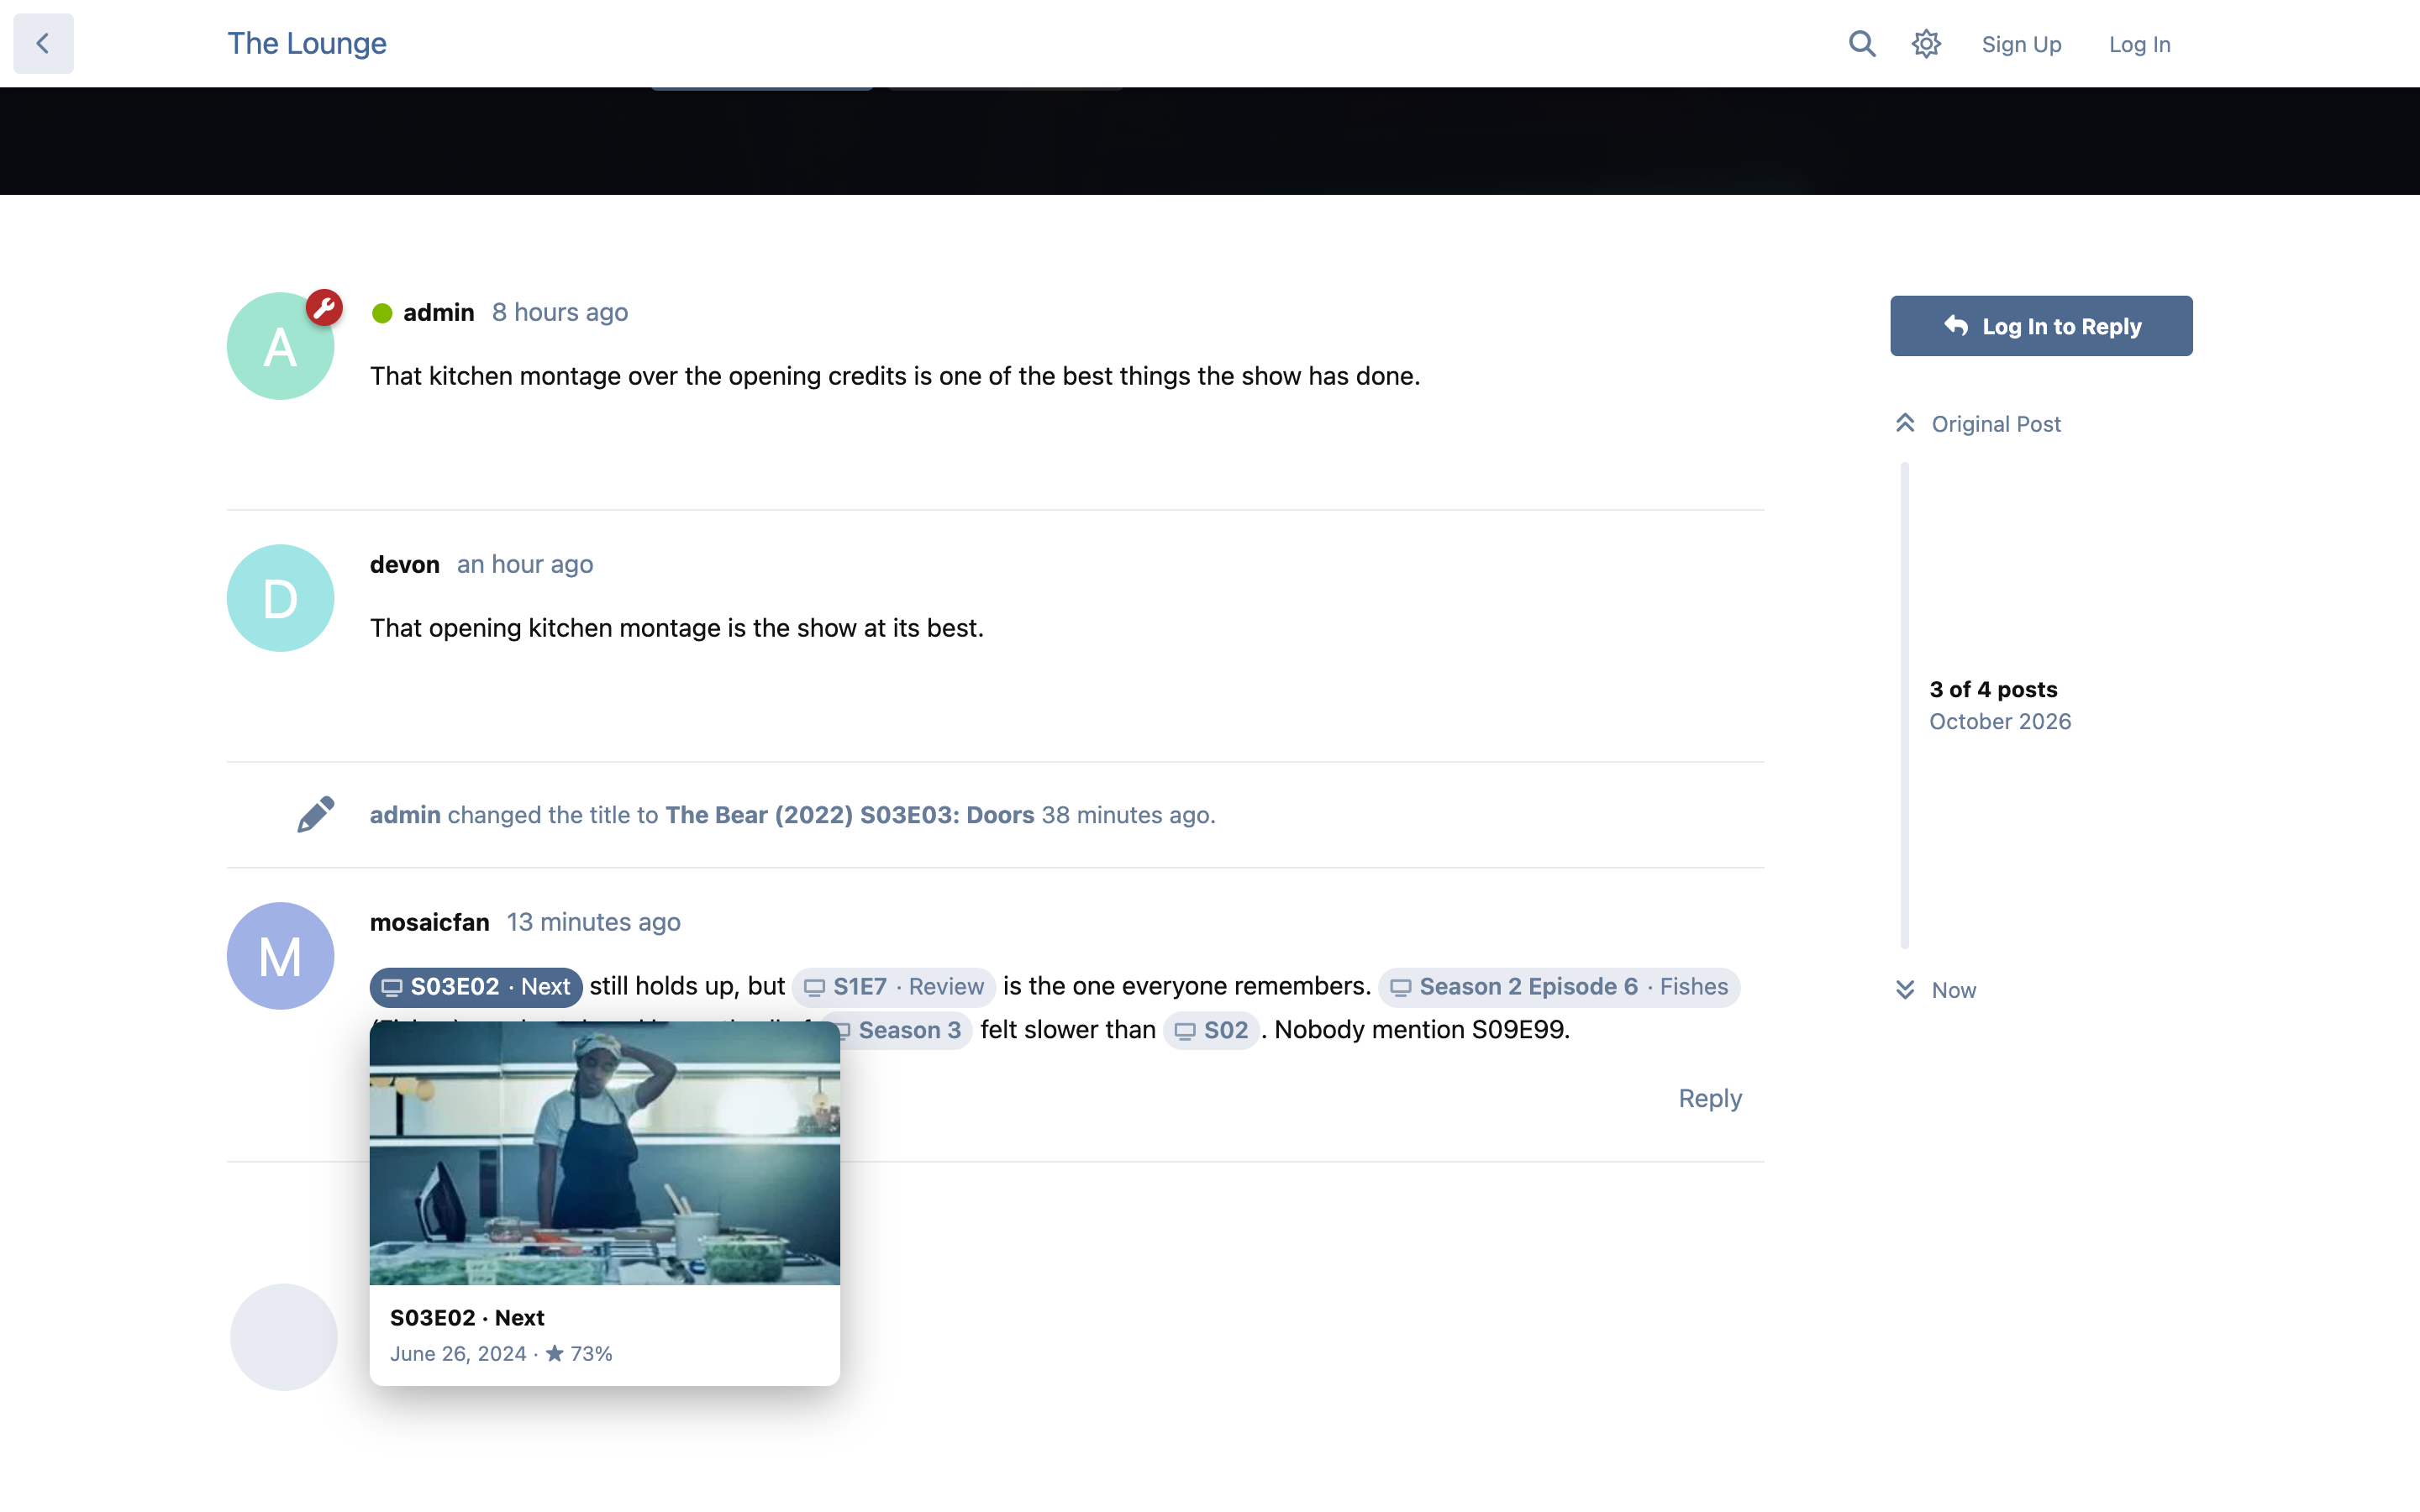2420x1512 pixels.
Task: Go to The Lounge home title
Action: coord(306,43)
